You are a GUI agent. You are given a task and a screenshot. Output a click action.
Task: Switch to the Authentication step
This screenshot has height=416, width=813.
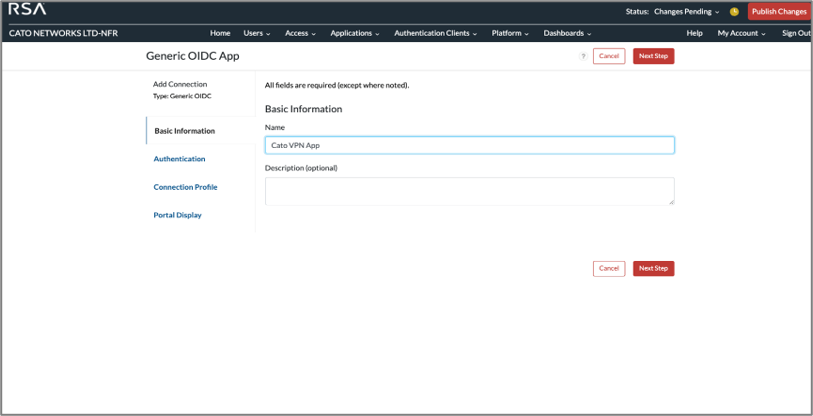179,159
